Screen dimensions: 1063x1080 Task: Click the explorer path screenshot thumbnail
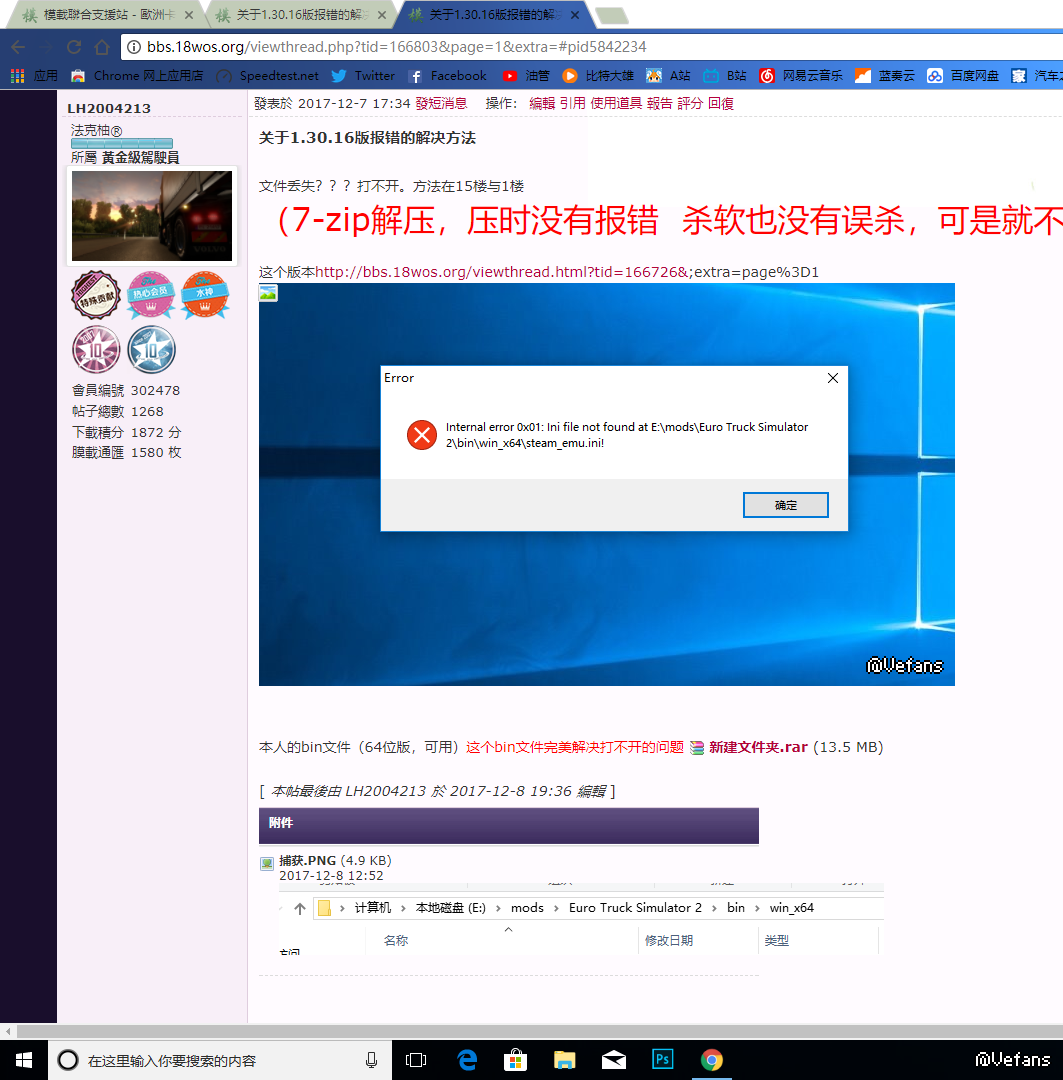point(581,918)
